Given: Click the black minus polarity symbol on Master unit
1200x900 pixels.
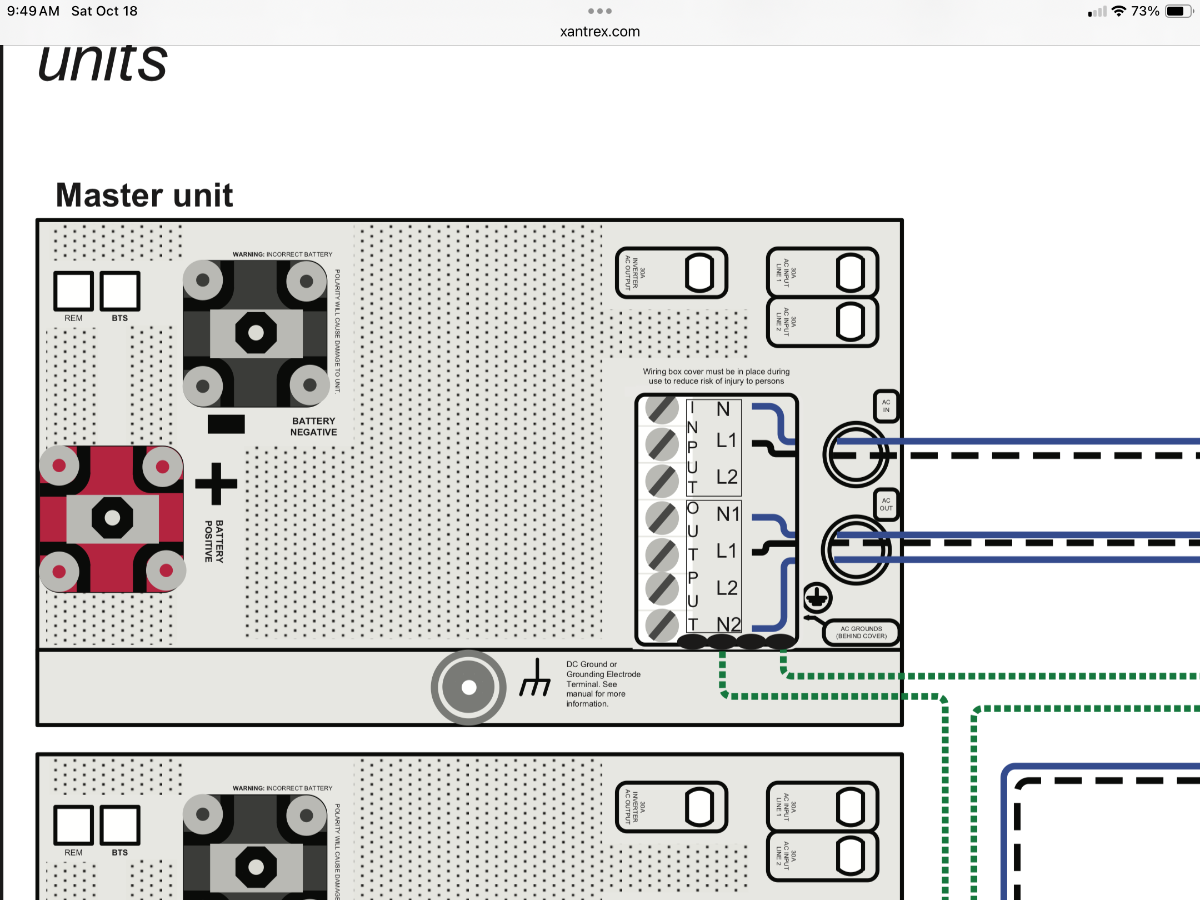Looking at the screenshot, I should (227, 424).
